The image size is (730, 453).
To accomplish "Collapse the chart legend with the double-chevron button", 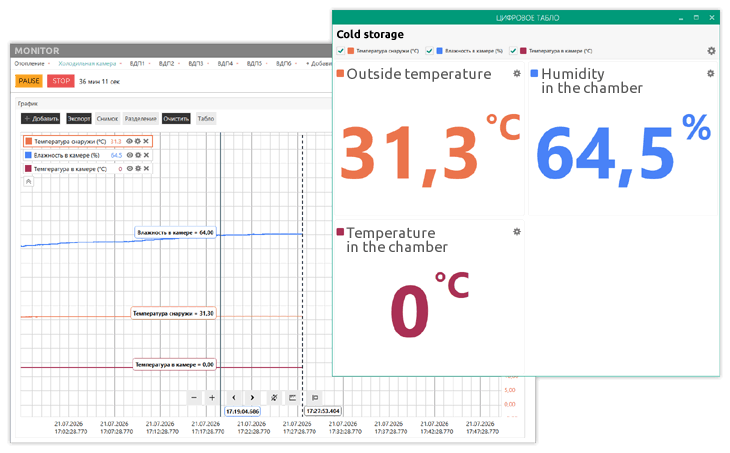I will tap(28, 182).
